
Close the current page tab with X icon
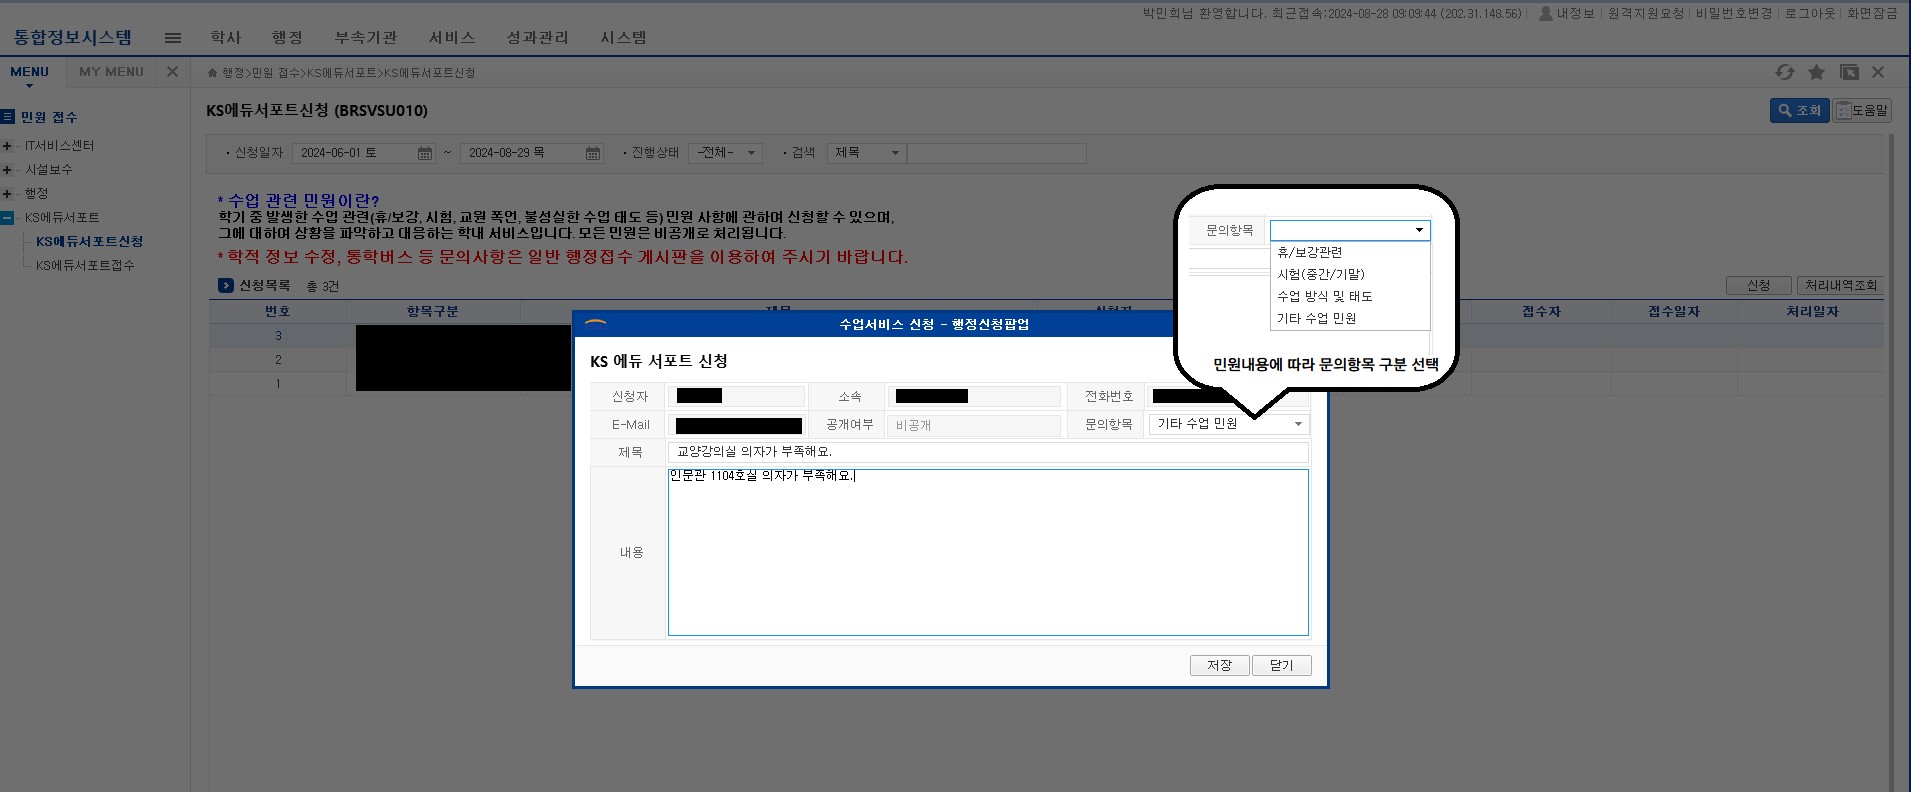(1878, 72)
